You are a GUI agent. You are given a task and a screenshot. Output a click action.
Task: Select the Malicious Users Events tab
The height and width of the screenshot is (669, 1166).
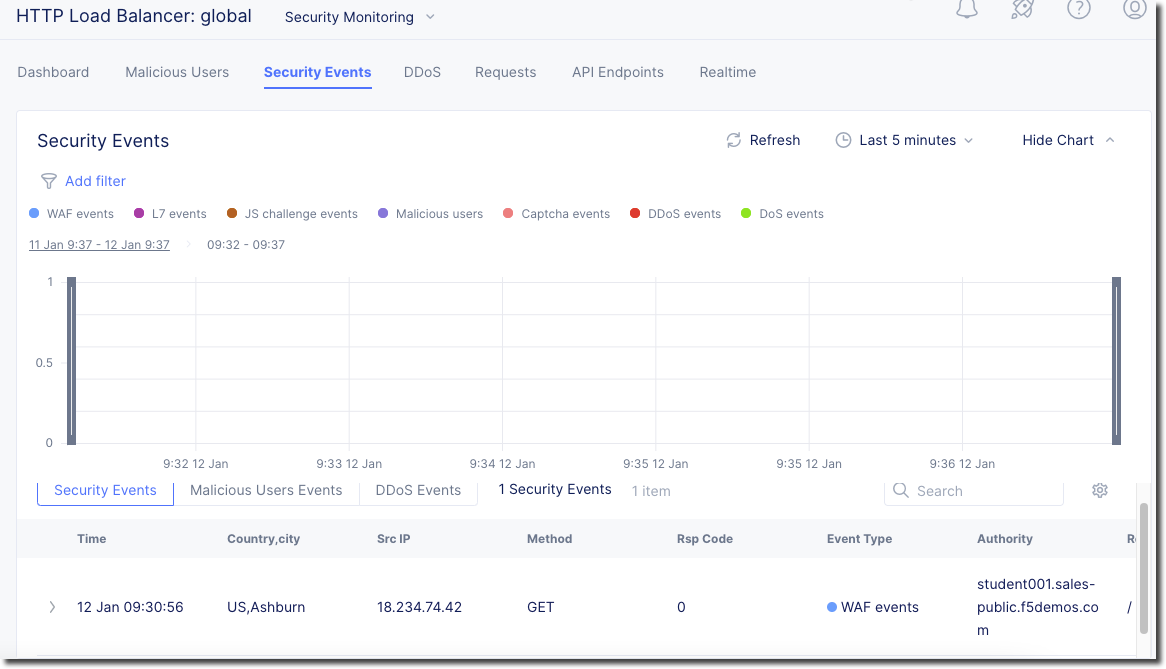point(266,490)
